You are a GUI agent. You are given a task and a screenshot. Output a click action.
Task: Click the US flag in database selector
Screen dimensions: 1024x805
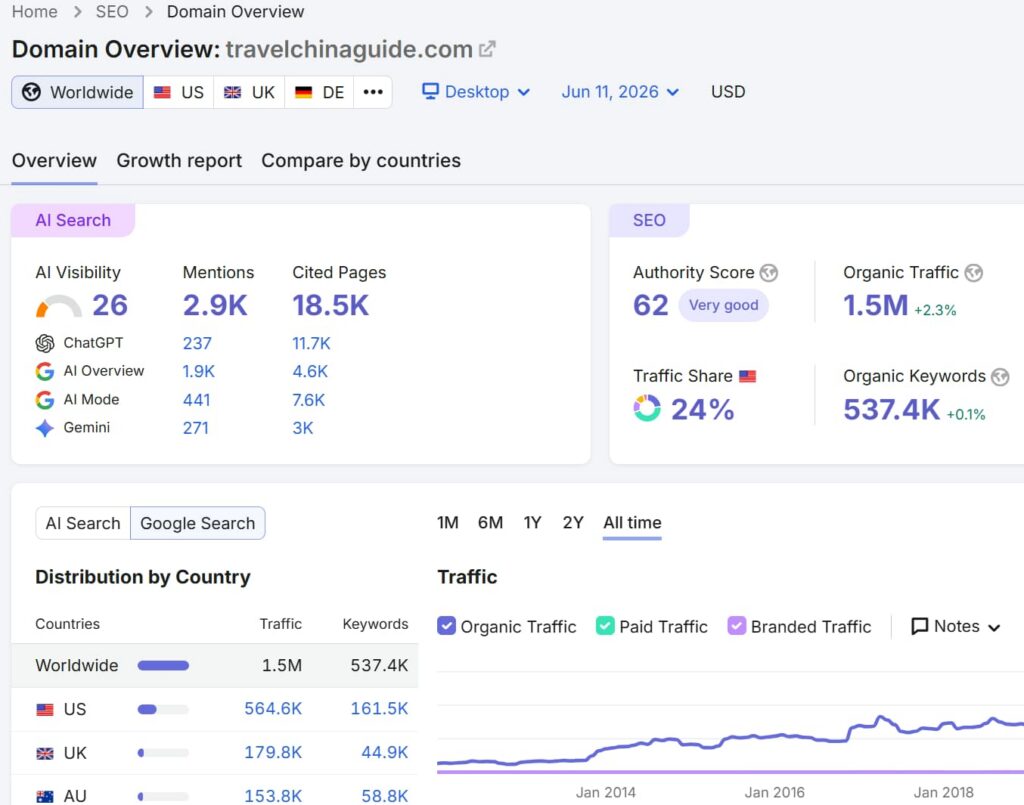[x=162, y=92]
